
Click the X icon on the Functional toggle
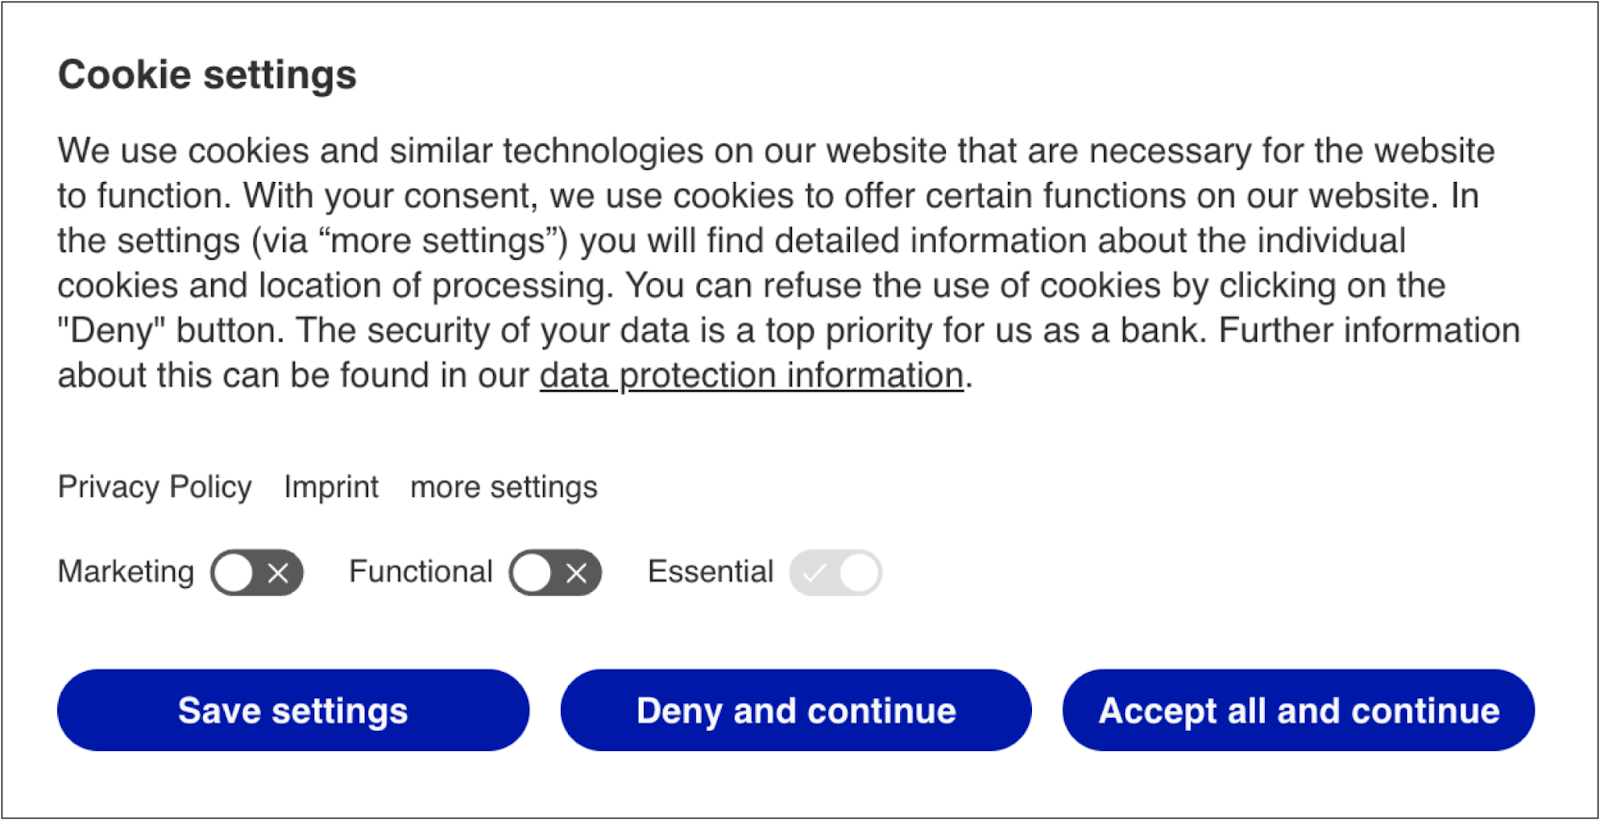577,572
